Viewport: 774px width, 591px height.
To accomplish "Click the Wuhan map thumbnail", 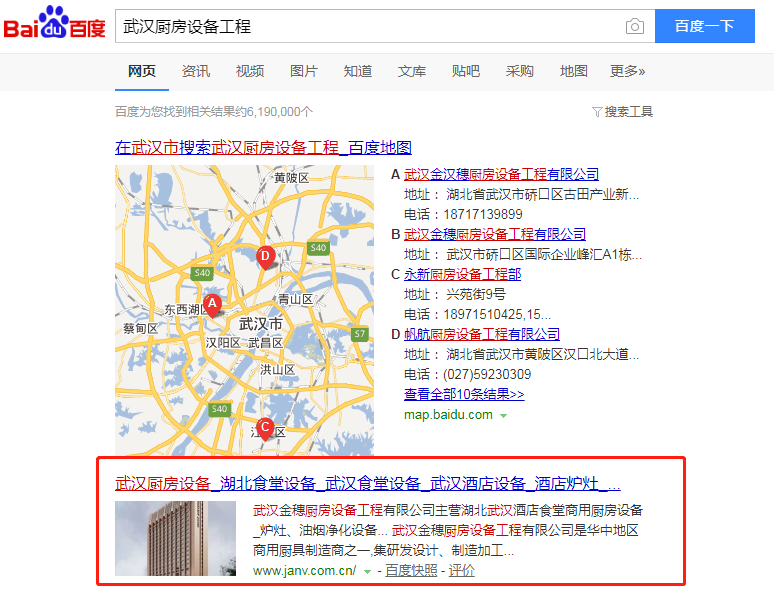I will (x=244, y=310).
